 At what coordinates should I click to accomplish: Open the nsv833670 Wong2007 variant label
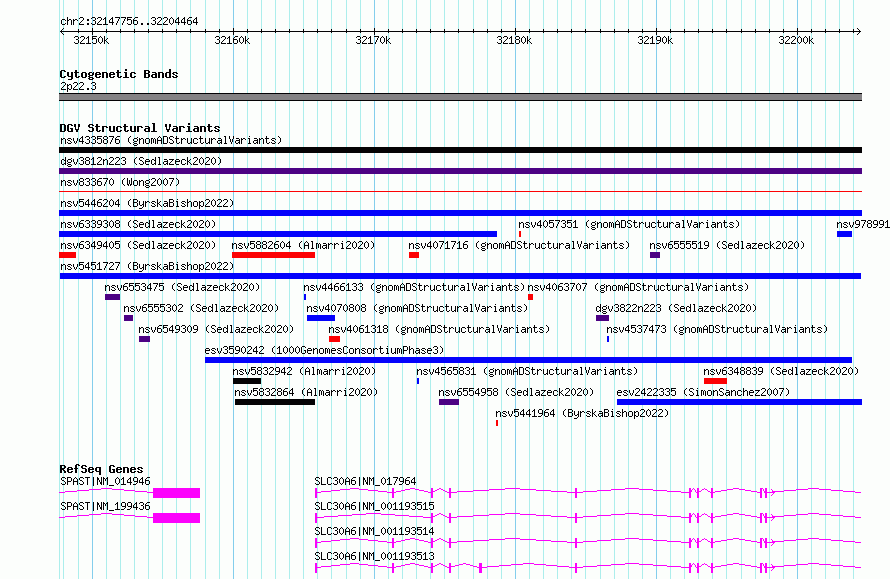pos(120,182)
